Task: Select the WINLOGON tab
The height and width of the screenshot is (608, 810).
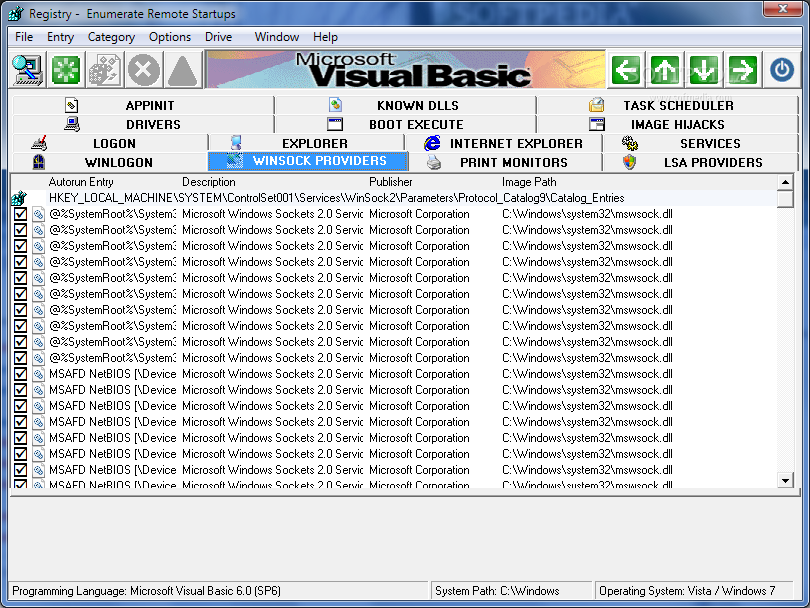Action: click(110, 163)
